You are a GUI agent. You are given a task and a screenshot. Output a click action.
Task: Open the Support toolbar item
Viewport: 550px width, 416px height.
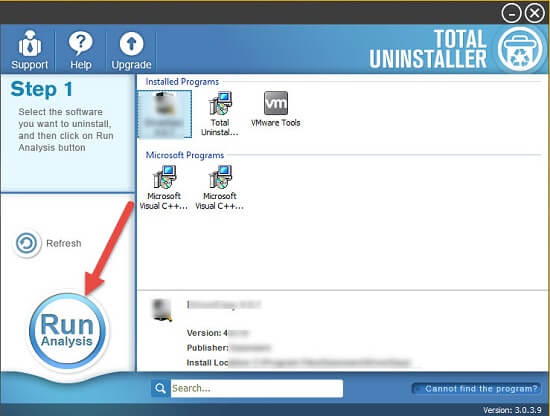pyautogui.click(x=29, y=50)
